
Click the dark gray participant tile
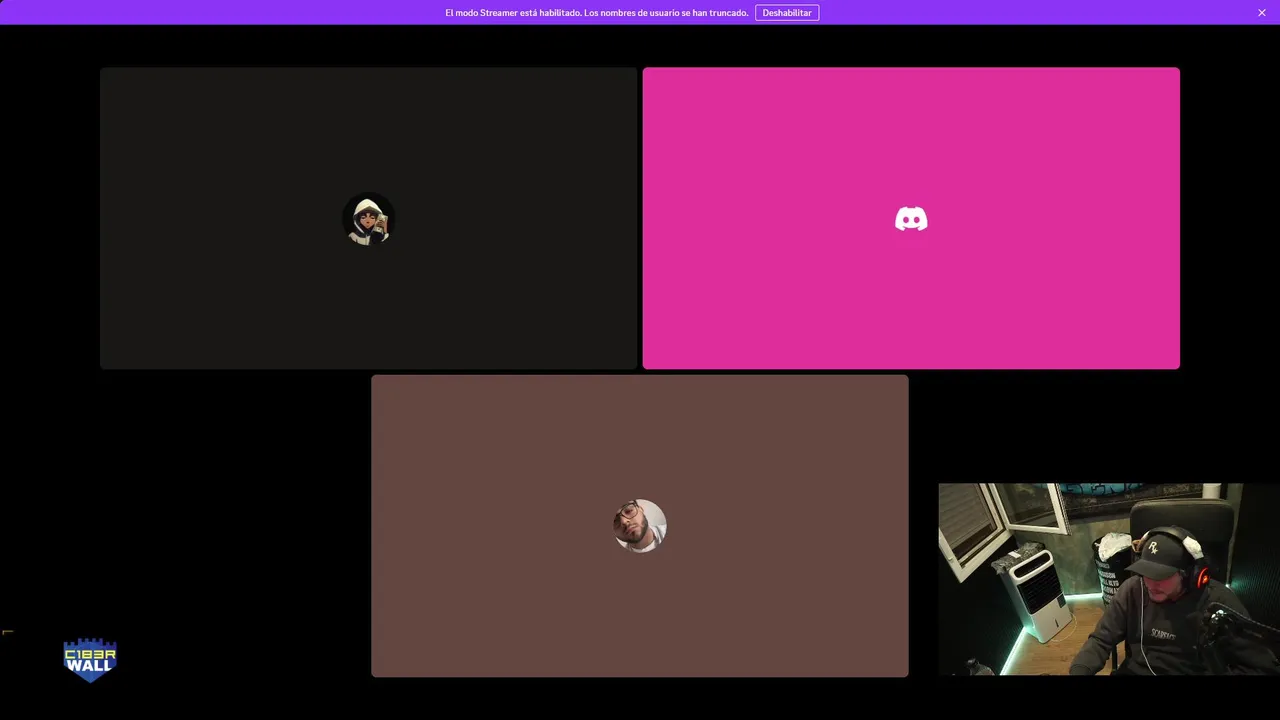pyautogui.click(x=369, y=218)
